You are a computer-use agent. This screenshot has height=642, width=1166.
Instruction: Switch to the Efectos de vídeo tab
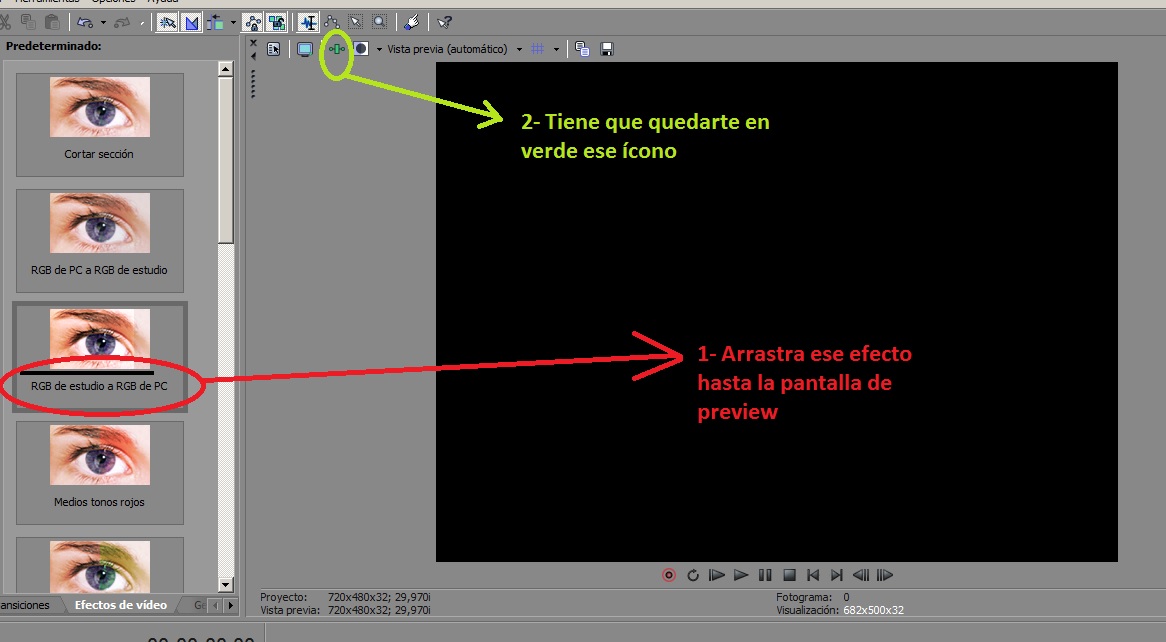[120, 605]
